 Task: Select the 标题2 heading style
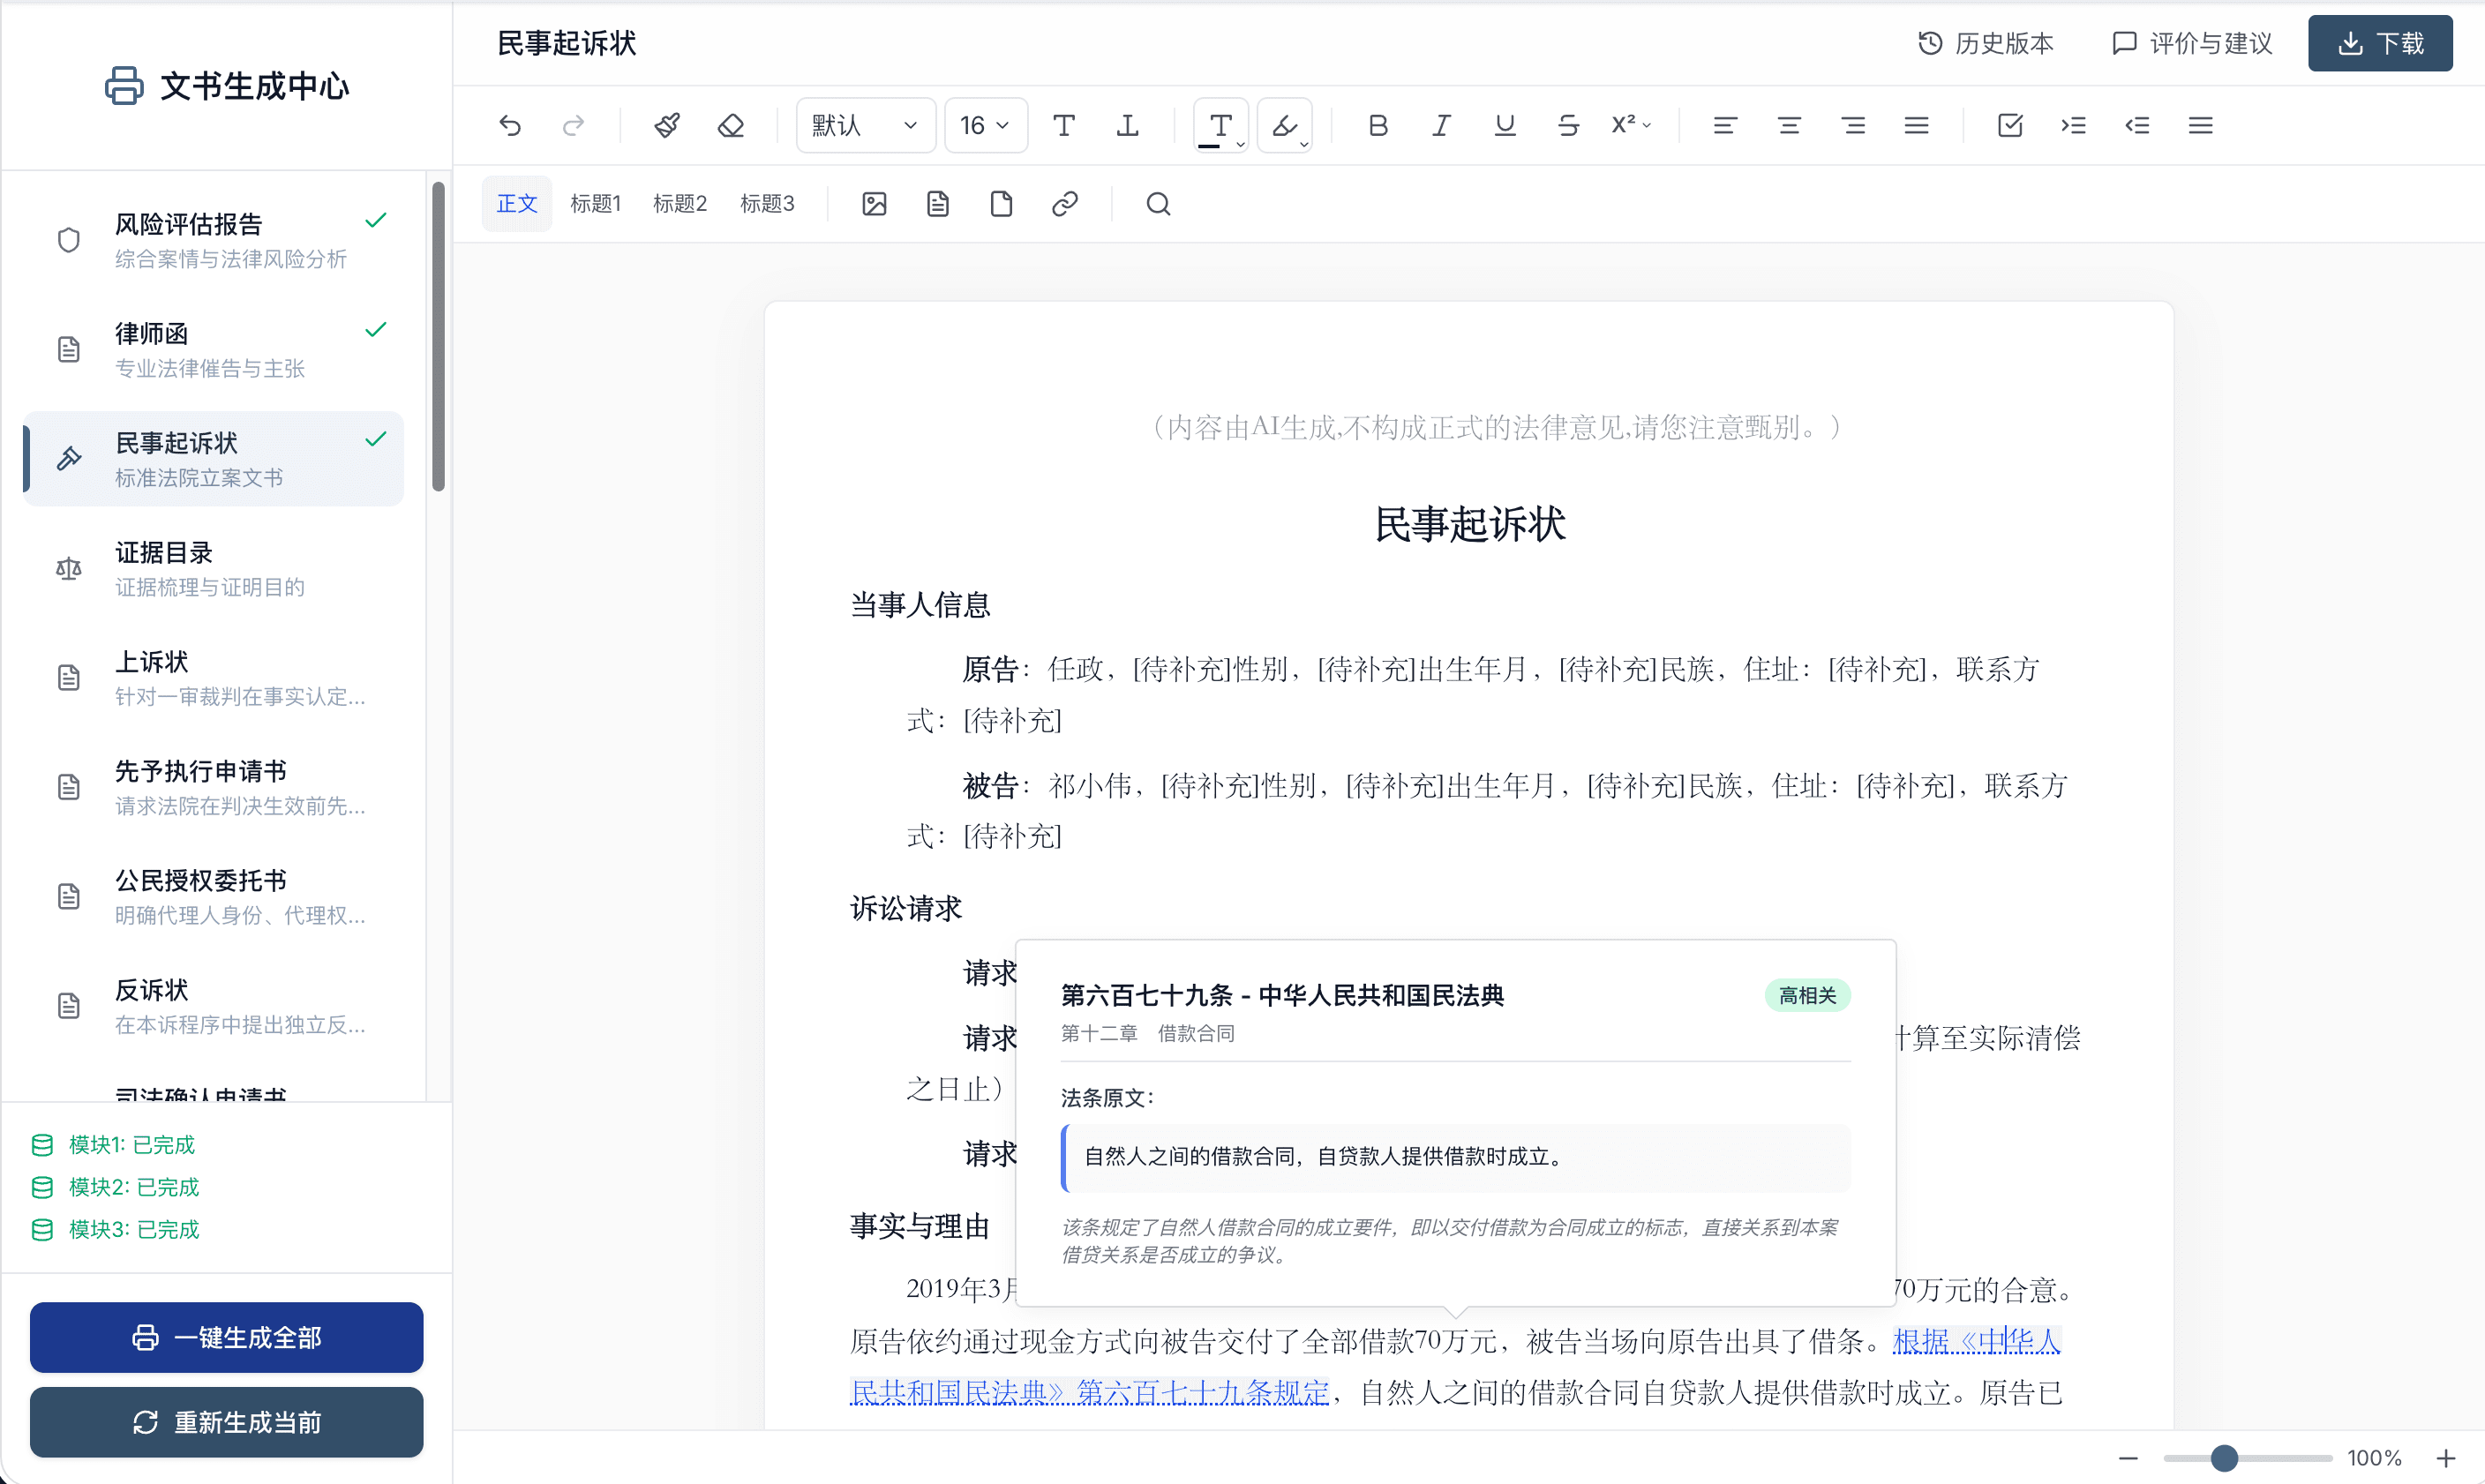tap(680, 204)
